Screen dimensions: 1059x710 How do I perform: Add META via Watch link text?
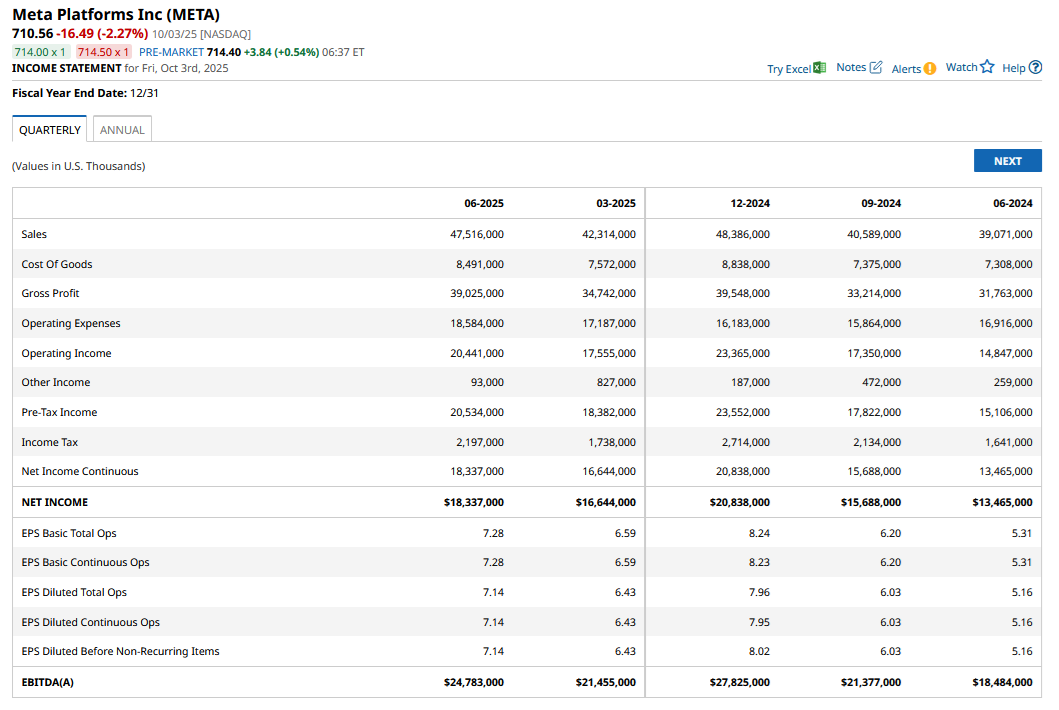tap(961, 67)
